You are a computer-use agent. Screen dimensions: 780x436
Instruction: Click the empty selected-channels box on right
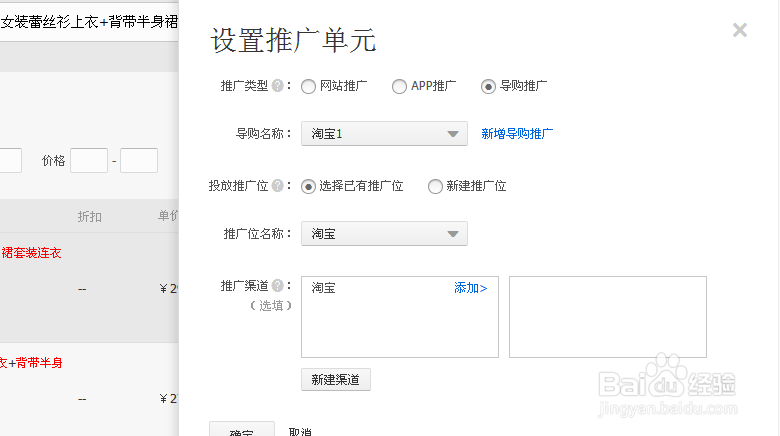(608, 317)
